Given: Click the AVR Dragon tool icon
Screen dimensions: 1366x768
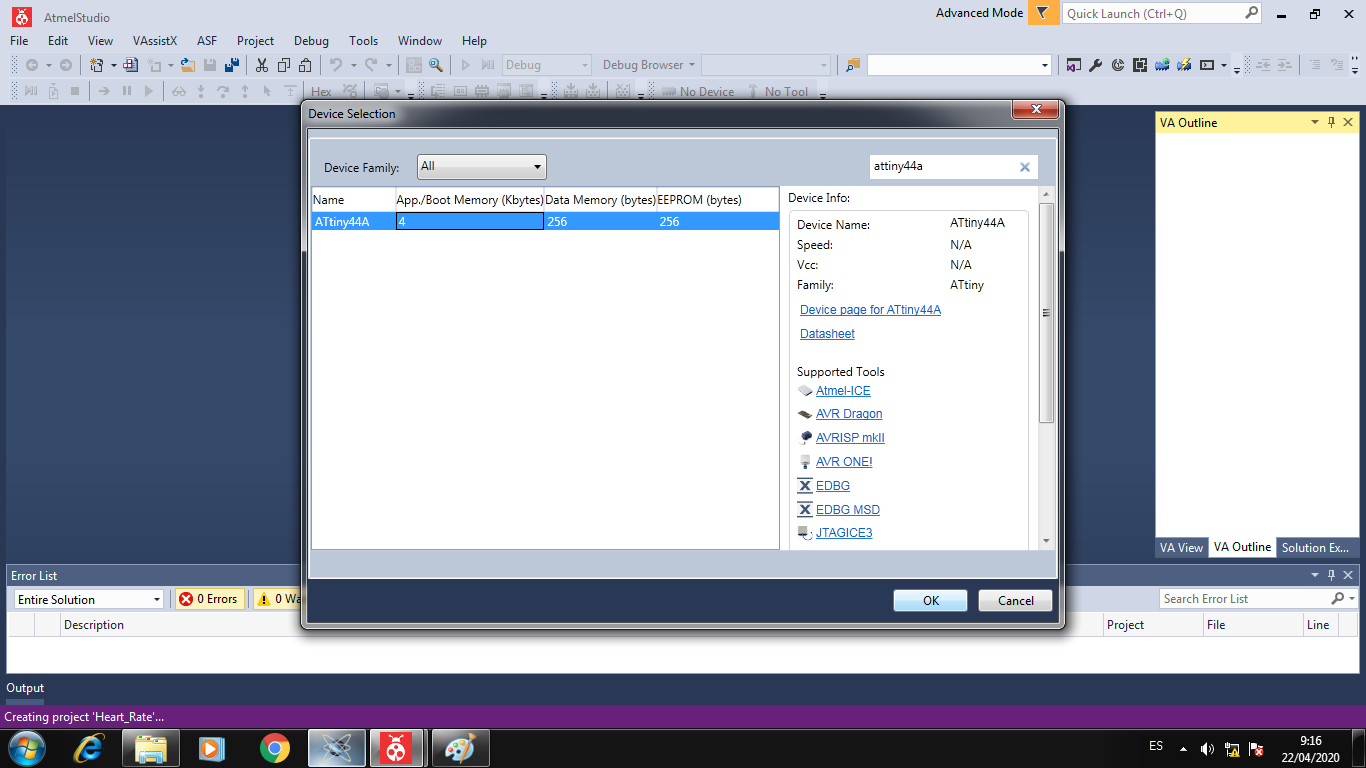Looking at the screenshot, I should (x=805, y=414).
